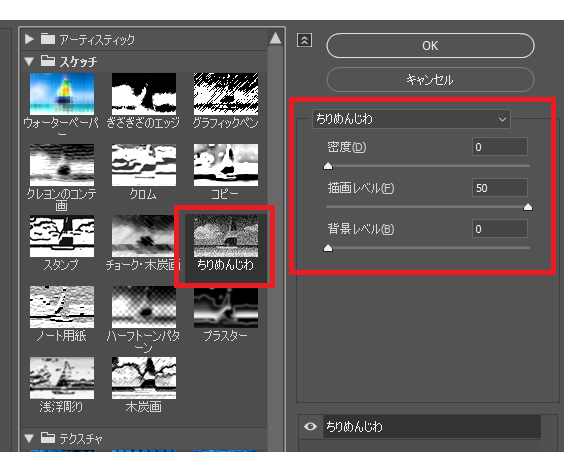Open the ちりめんじわ filter dropdown

tap(411, 119)
